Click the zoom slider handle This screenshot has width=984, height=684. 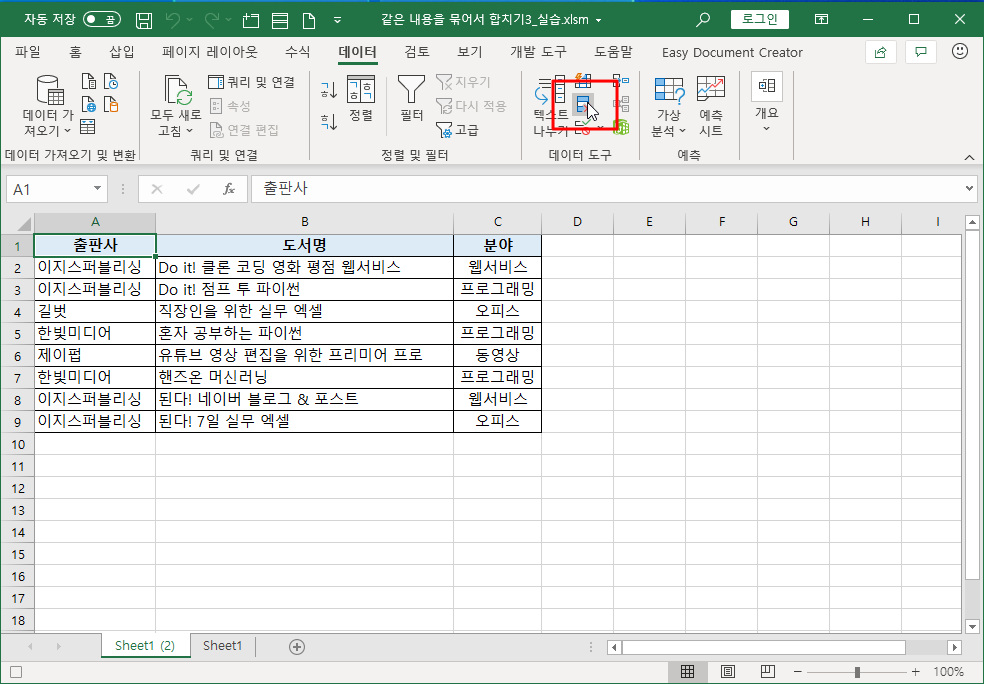tap(857, 672)
